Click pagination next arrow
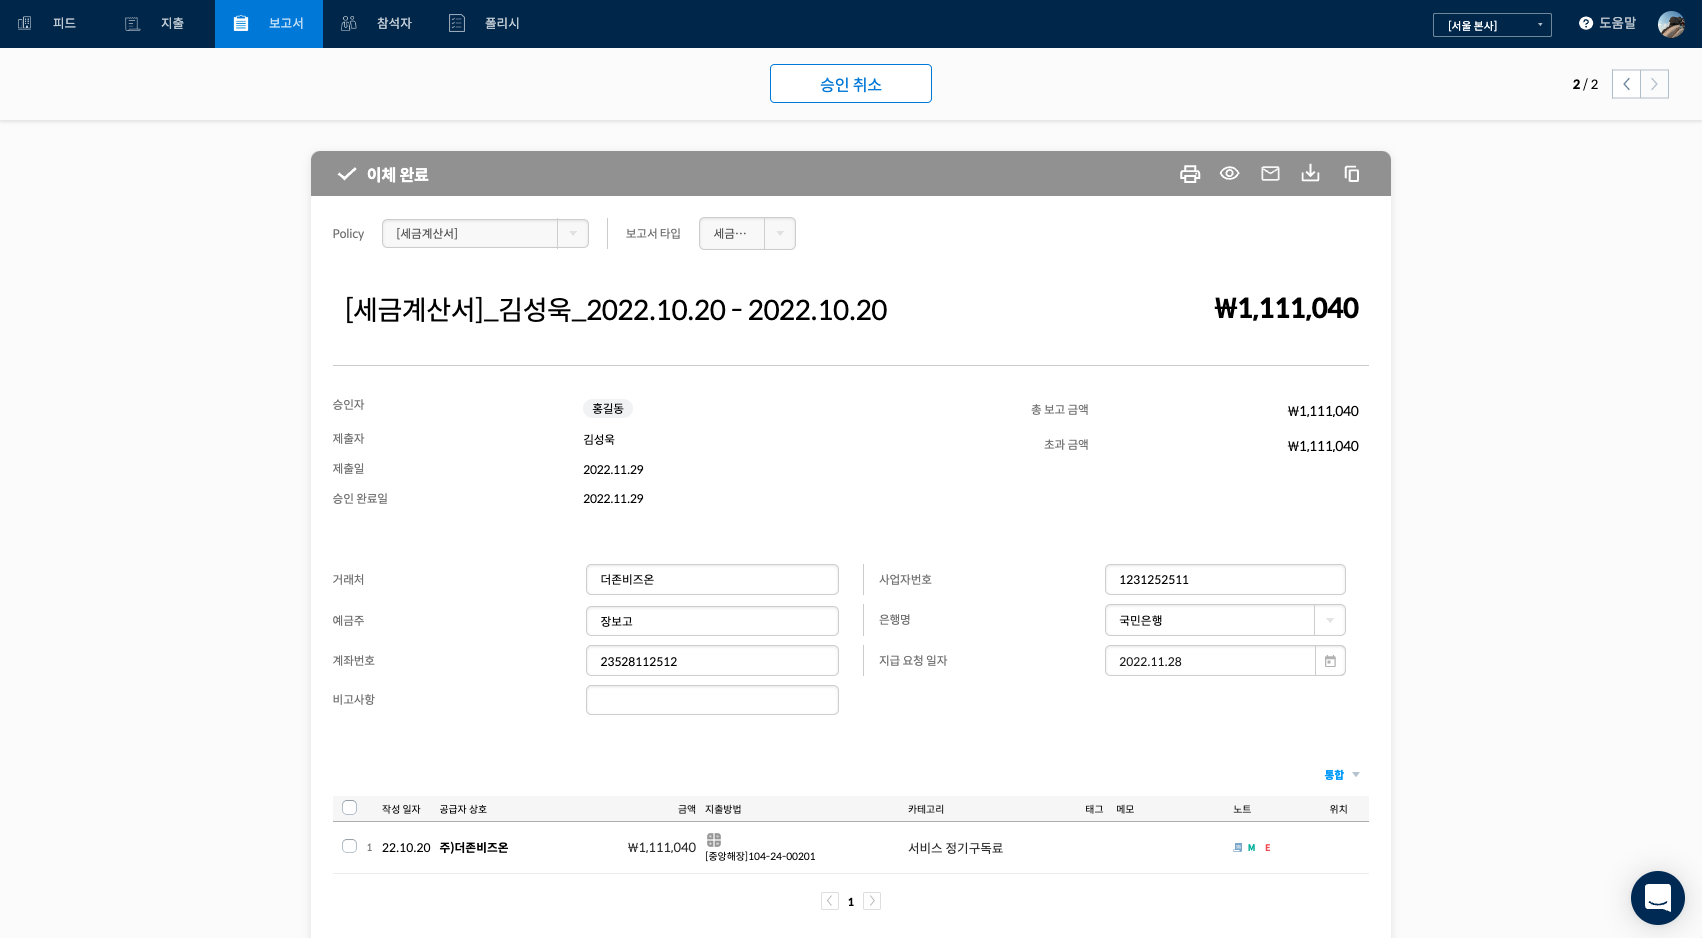The height and width of the screenshot is (938, 1702). point(872,901)
